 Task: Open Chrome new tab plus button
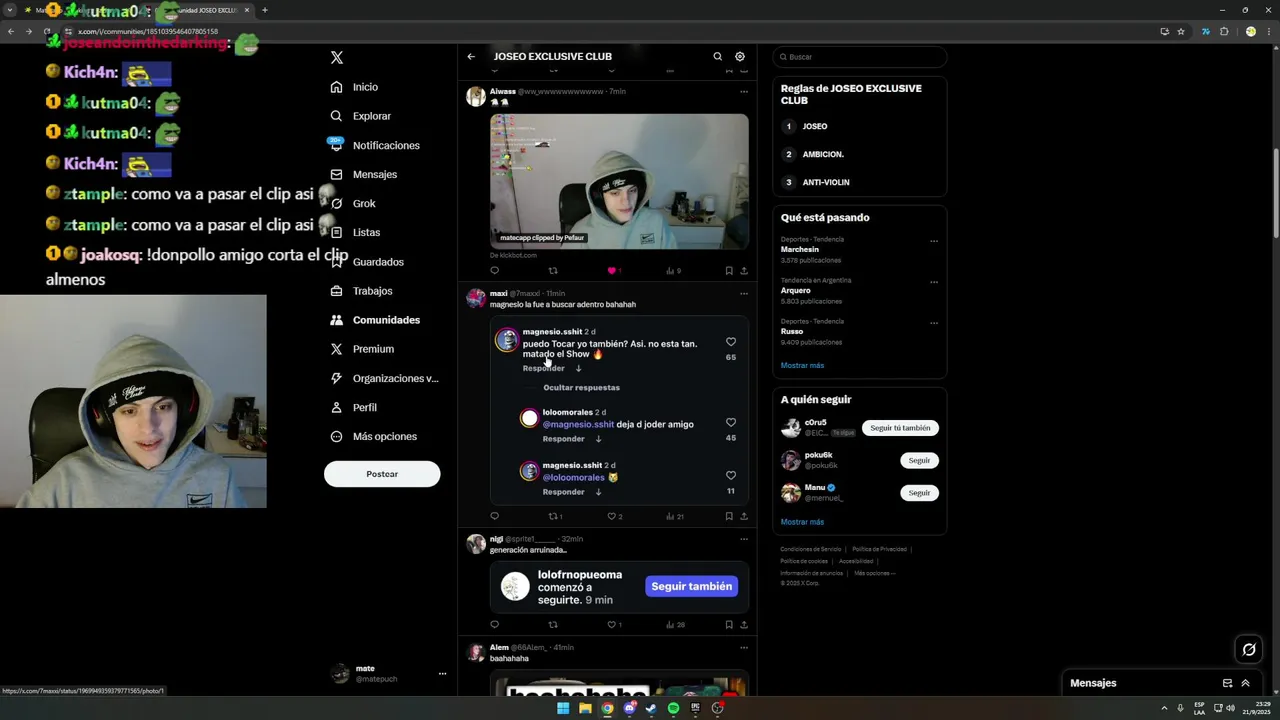(264, 10)
